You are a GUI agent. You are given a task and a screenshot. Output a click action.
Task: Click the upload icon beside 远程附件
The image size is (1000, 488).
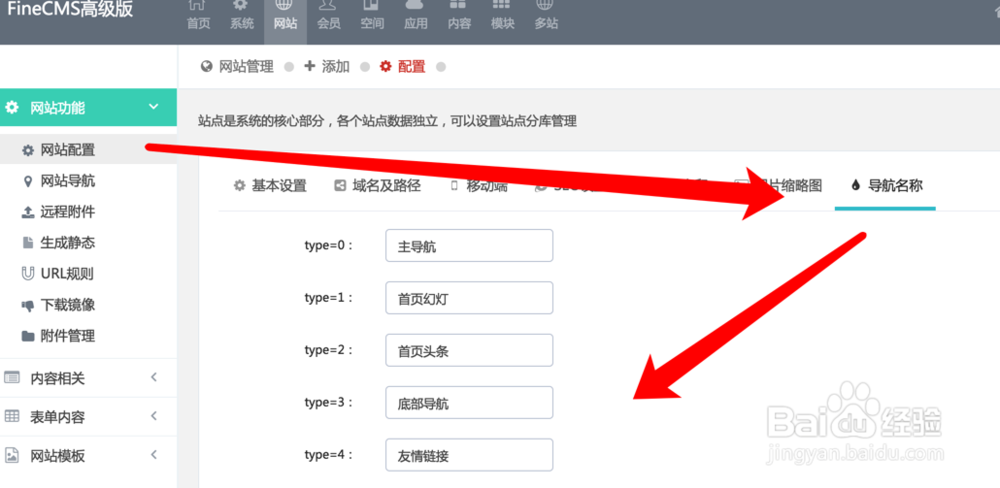[x=27, y=212]
